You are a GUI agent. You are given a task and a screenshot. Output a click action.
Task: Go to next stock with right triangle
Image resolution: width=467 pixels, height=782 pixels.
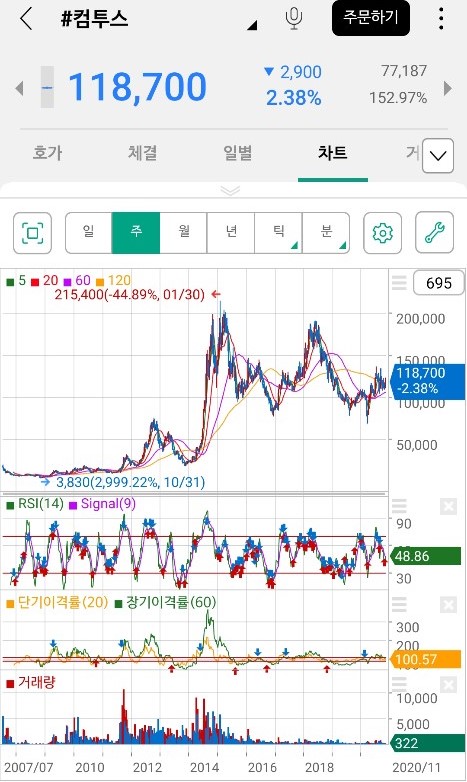448,88
